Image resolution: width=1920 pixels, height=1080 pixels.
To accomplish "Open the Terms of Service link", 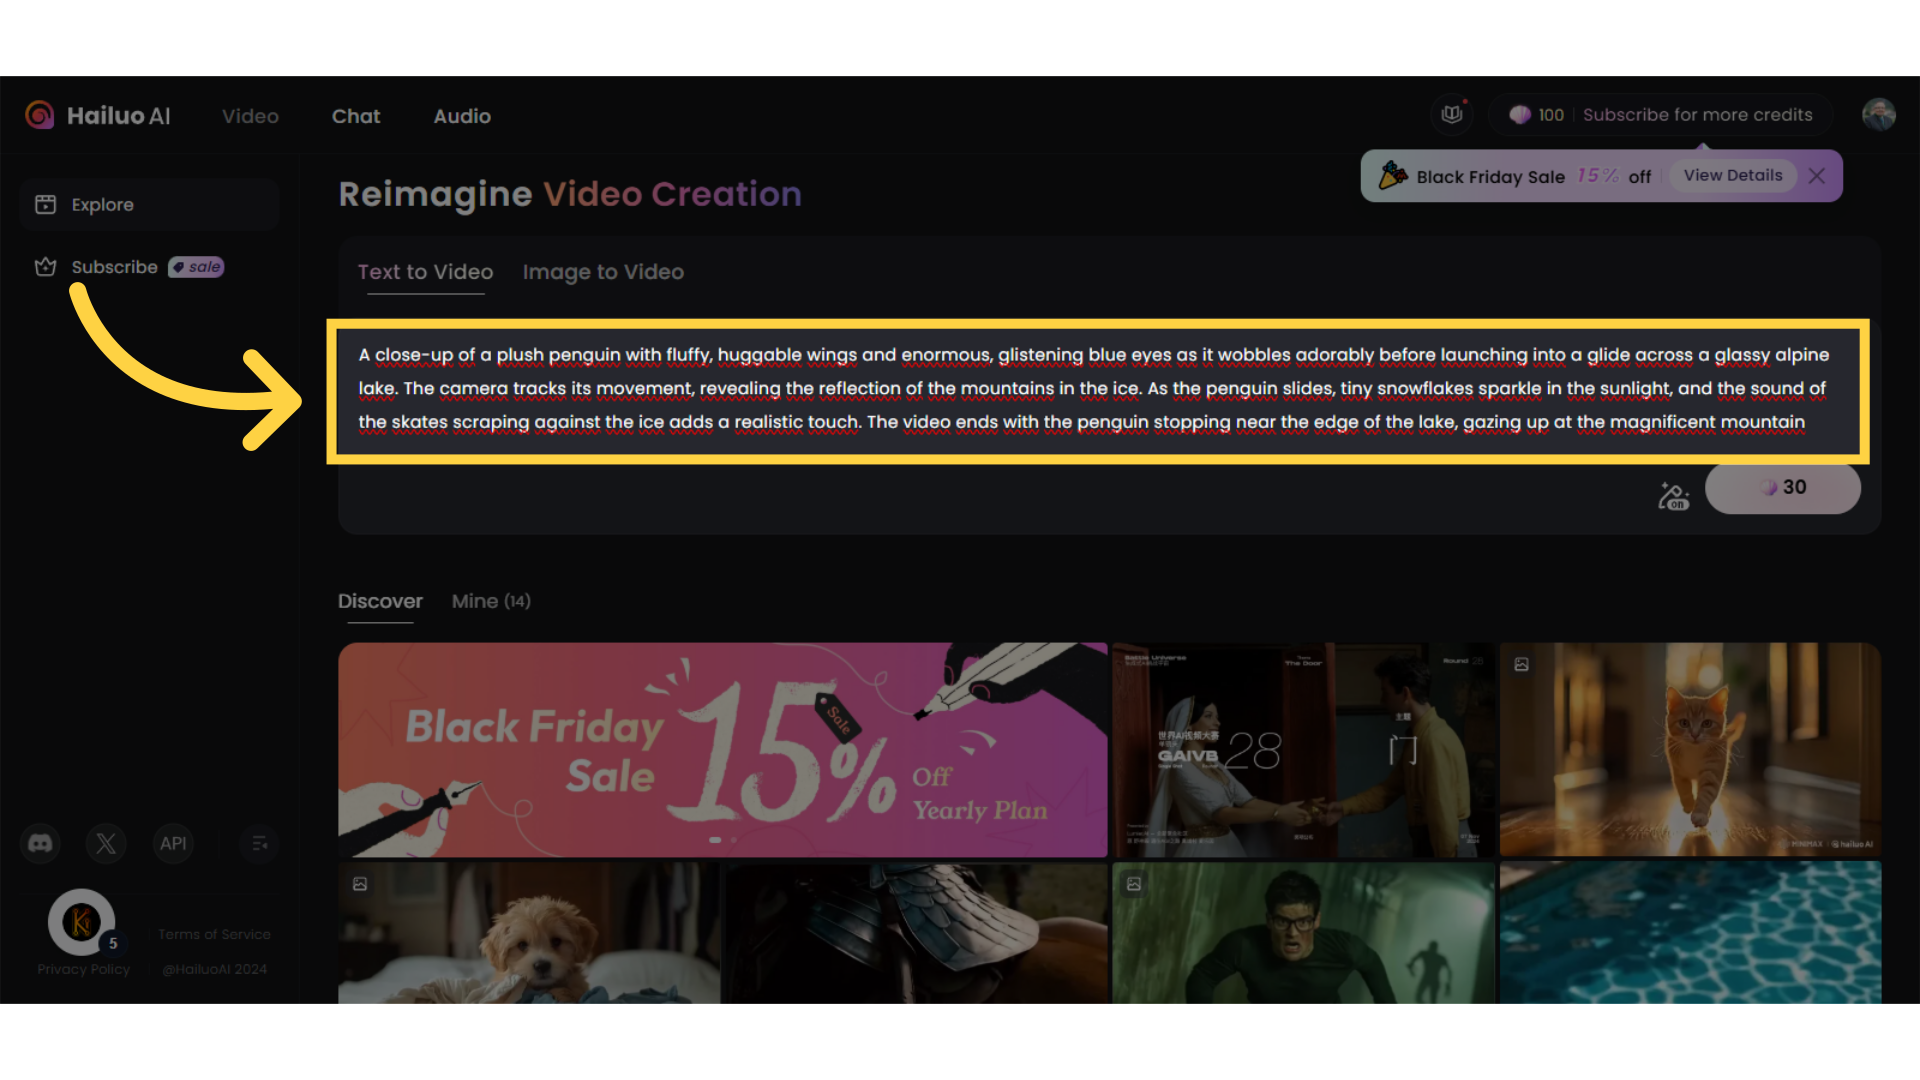I will [x=214, y=934].
